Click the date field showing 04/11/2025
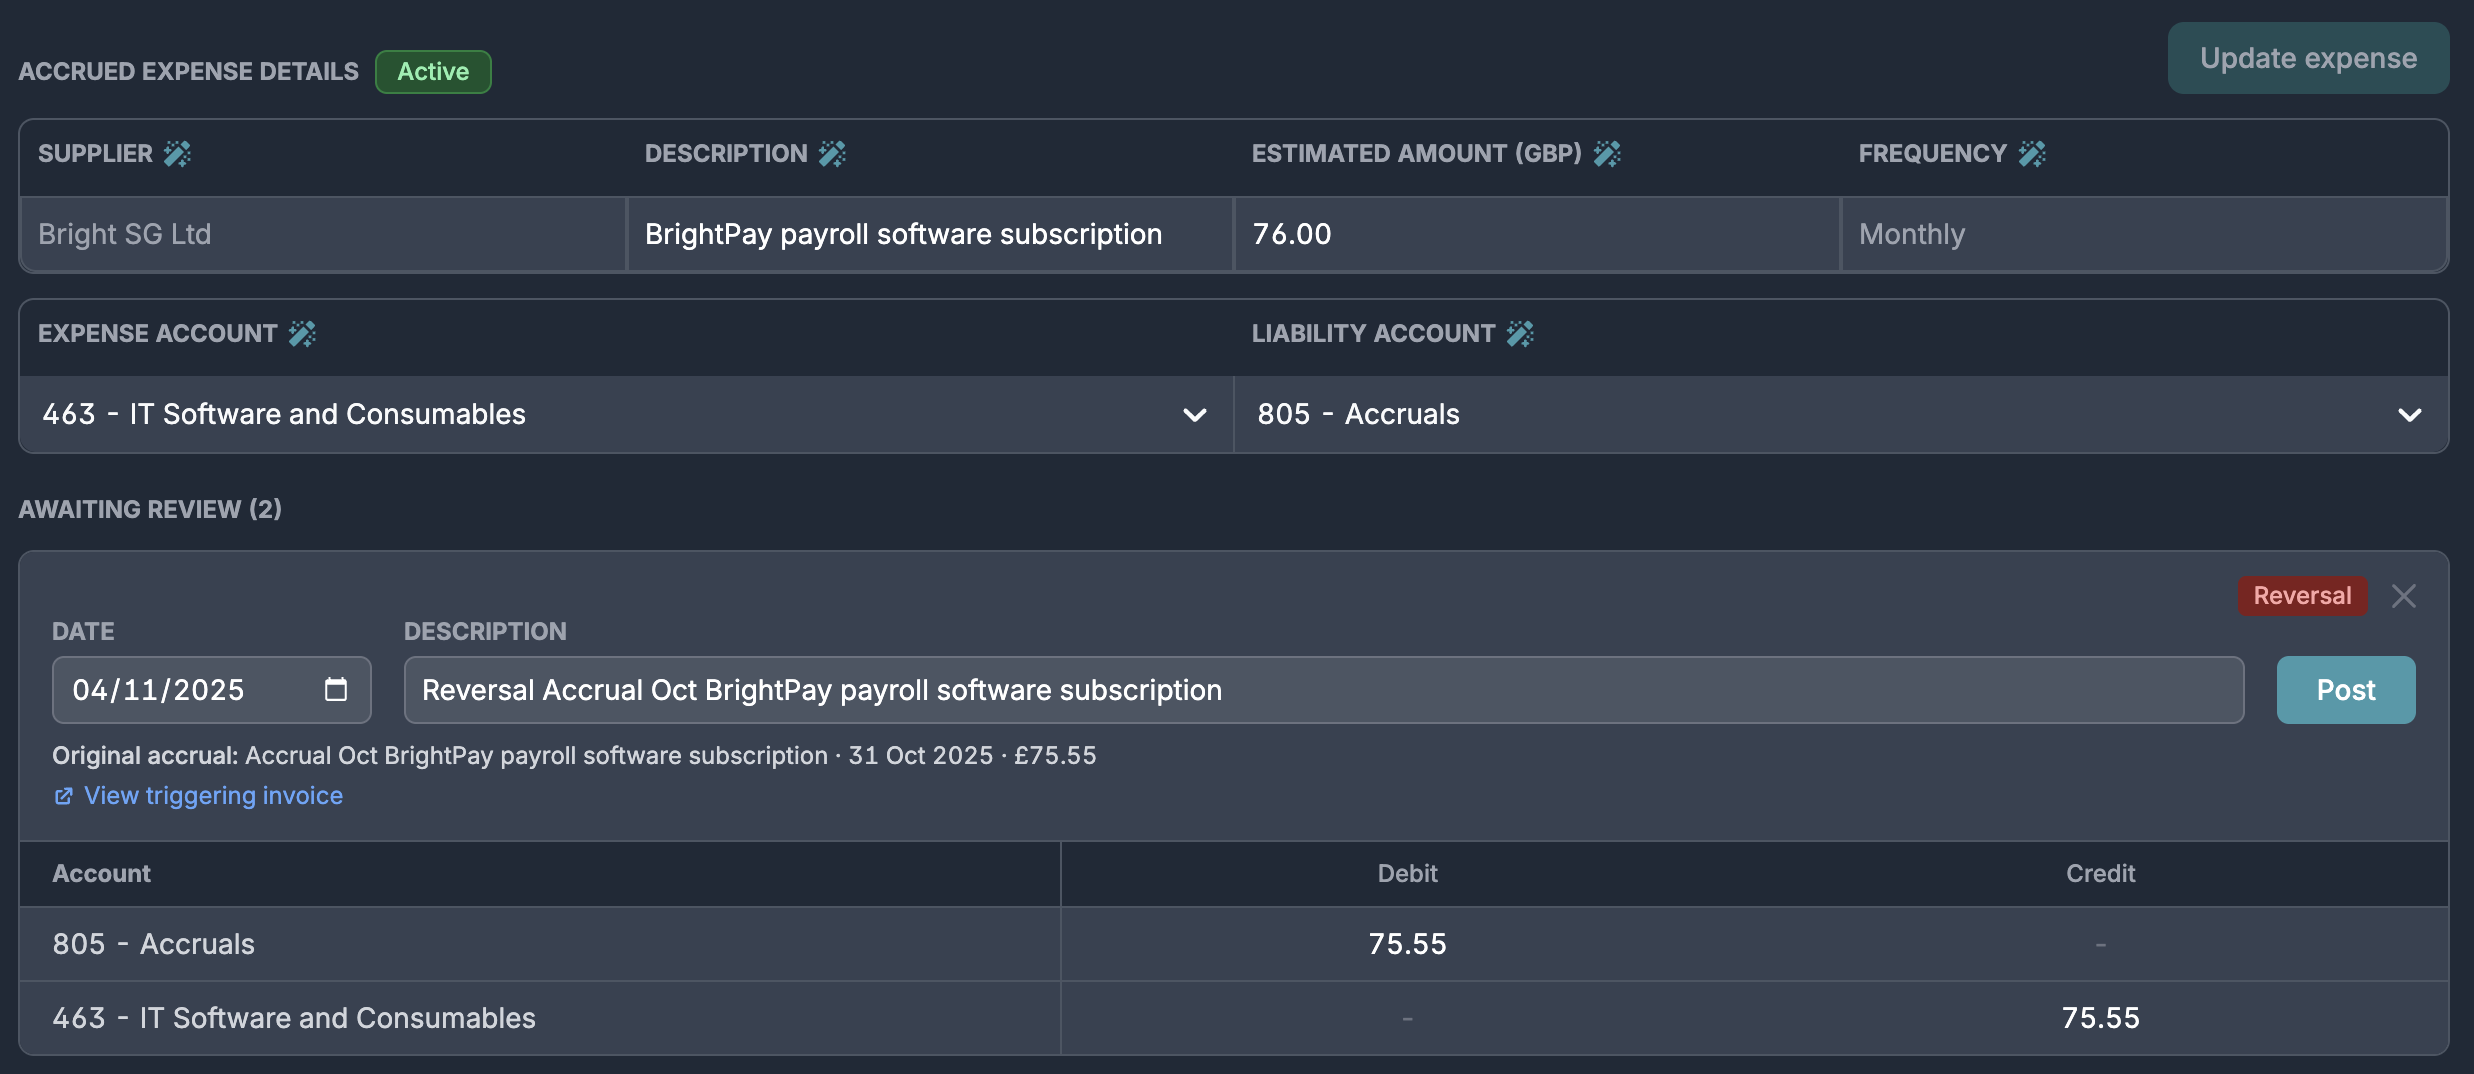This screenshot has height=1074, width=2474. point(212,690)
